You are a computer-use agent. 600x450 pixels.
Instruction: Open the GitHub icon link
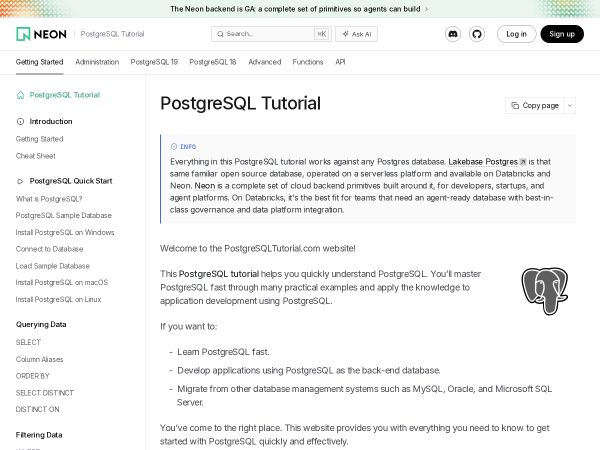477,34
